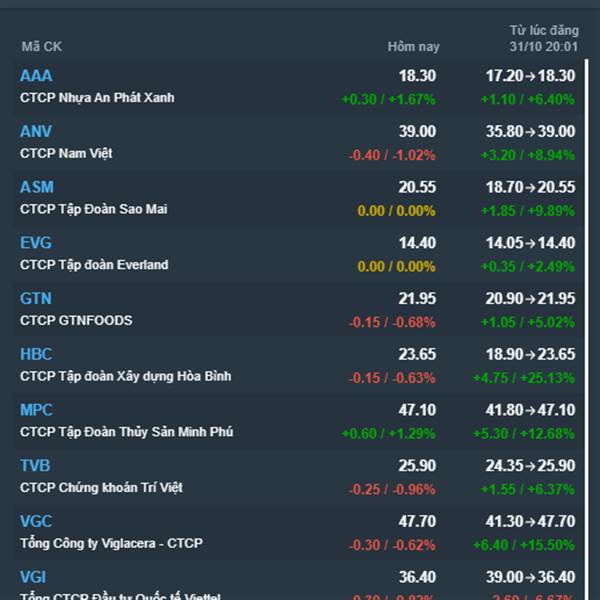Click TVB gain +1.55 / +6.37%
This screenshot has height=600, width=600.
pos(528,489)
